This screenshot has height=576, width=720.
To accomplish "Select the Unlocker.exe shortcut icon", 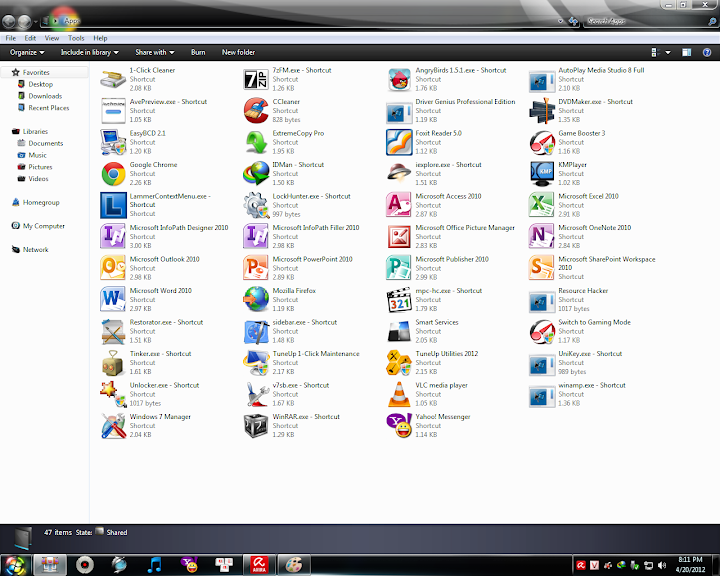I will click(x=113, y=394).
